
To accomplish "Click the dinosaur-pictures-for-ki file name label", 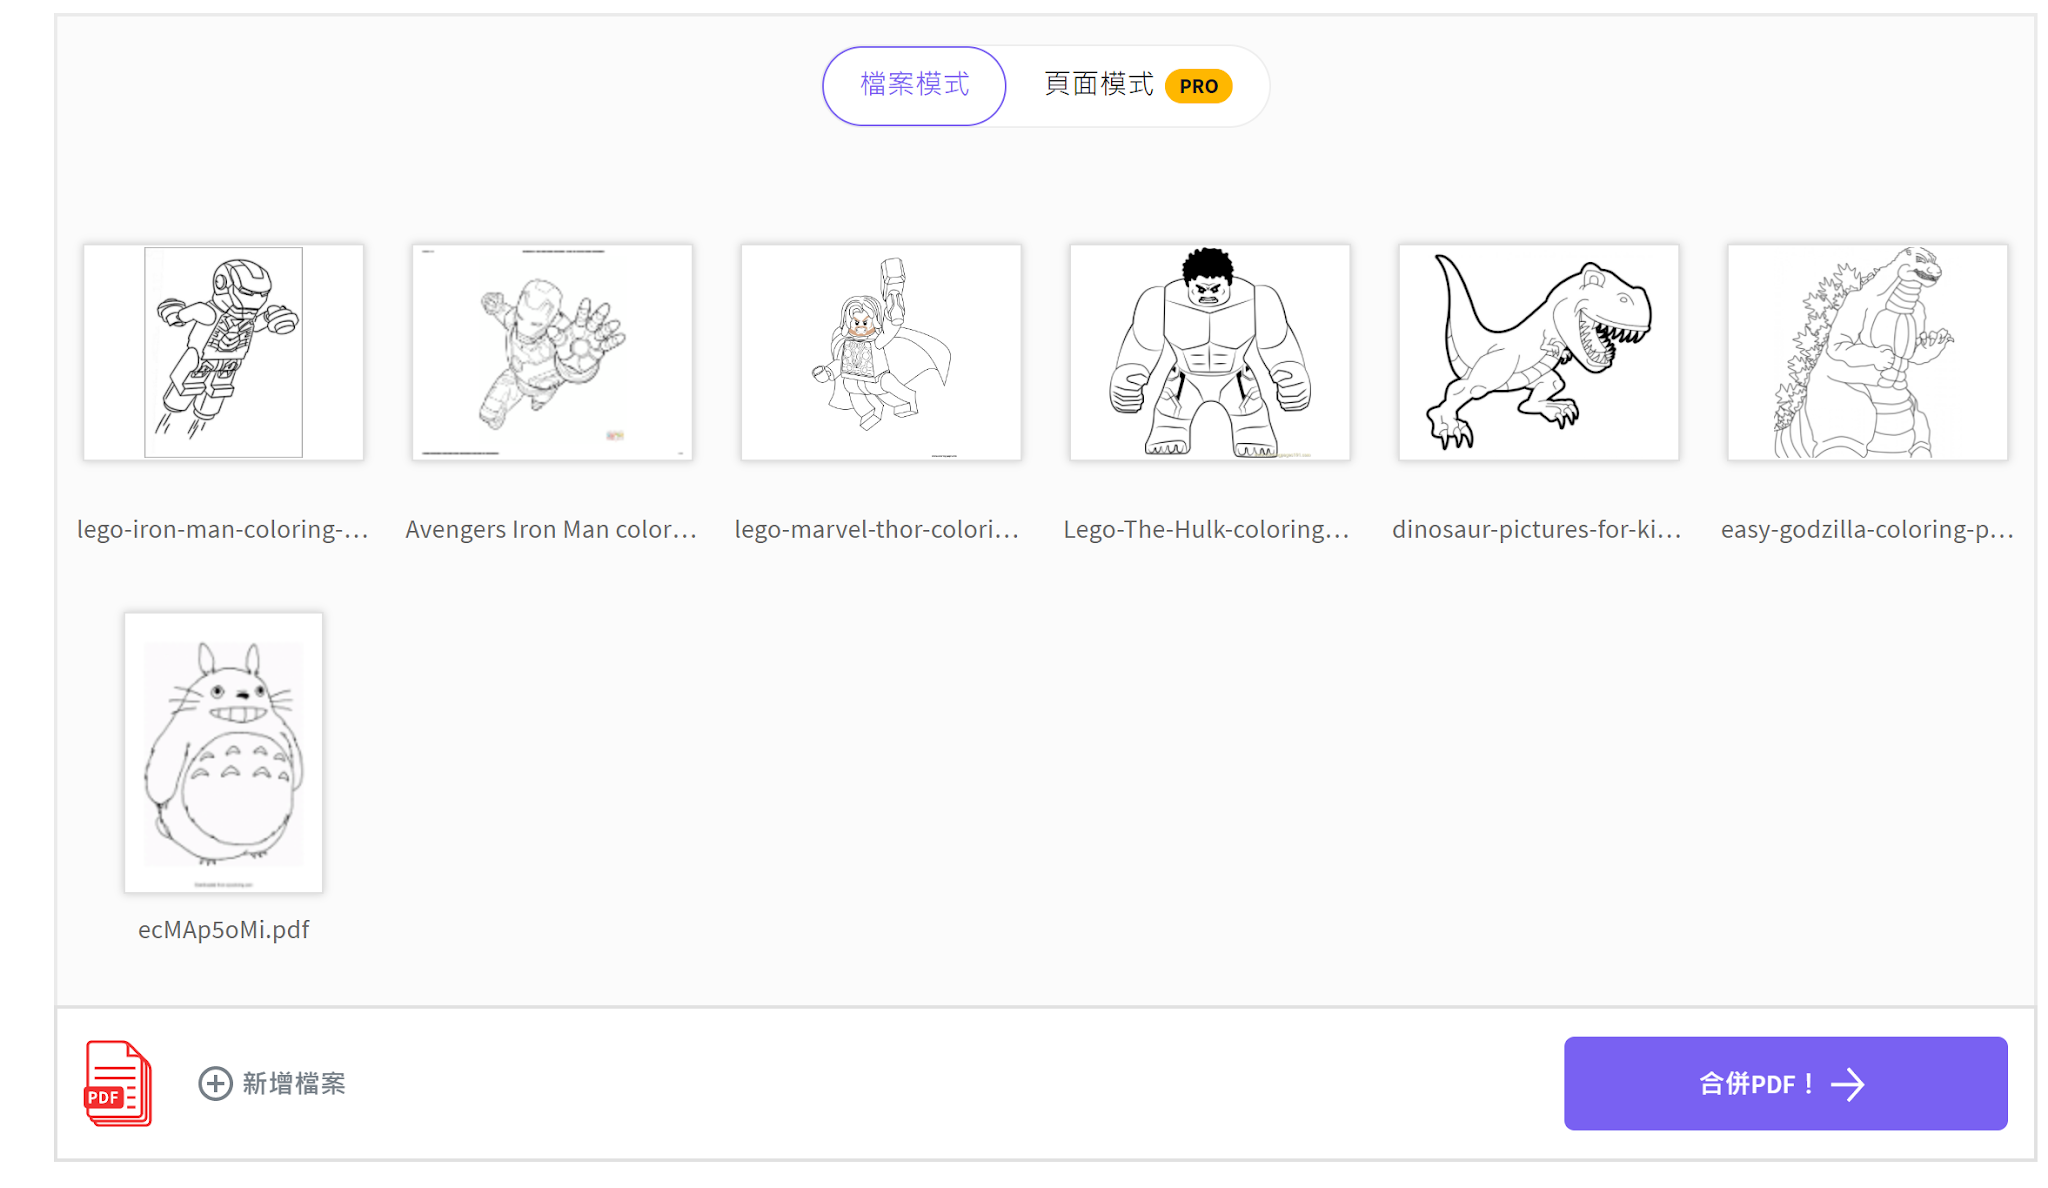I will pos(1537,530).
